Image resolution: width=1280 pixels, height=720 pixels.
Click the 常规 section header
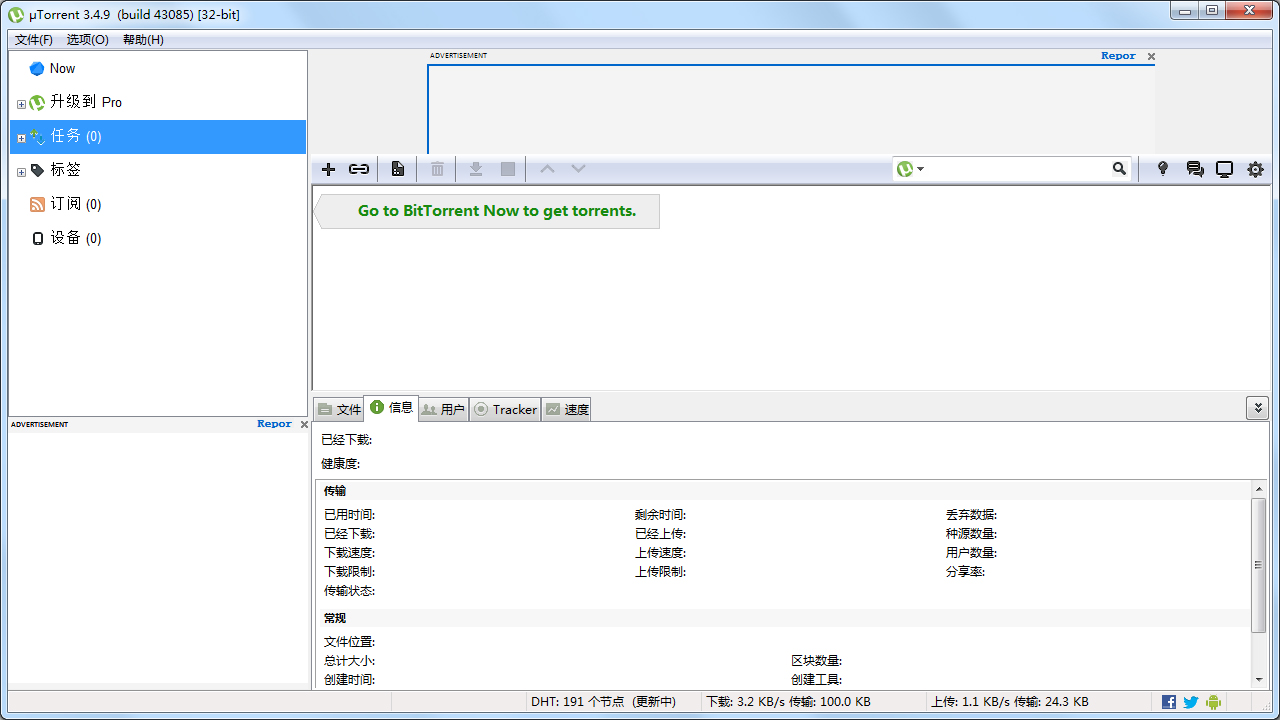point(335,618)
